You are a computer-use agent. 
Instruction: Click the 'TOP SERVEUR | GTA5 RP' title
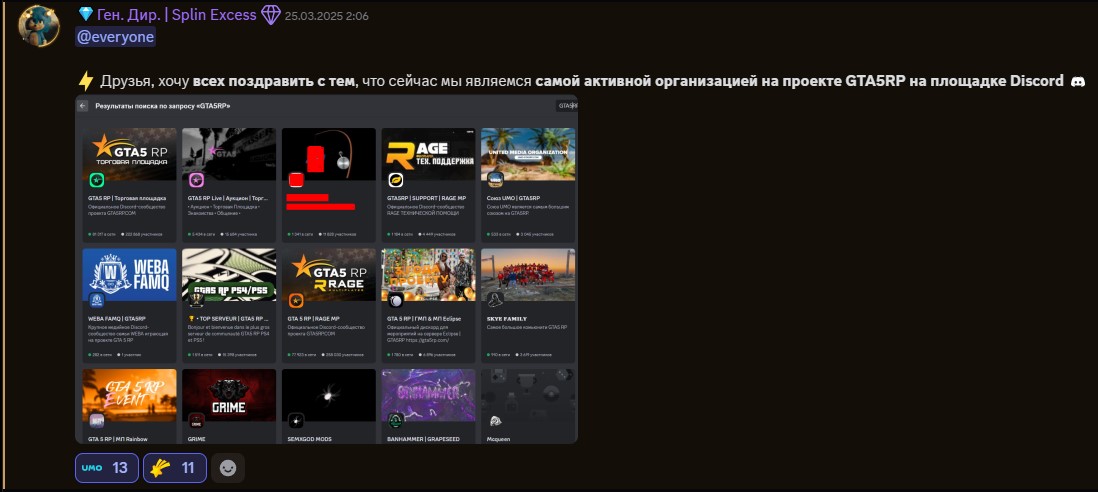coord(229,319)
